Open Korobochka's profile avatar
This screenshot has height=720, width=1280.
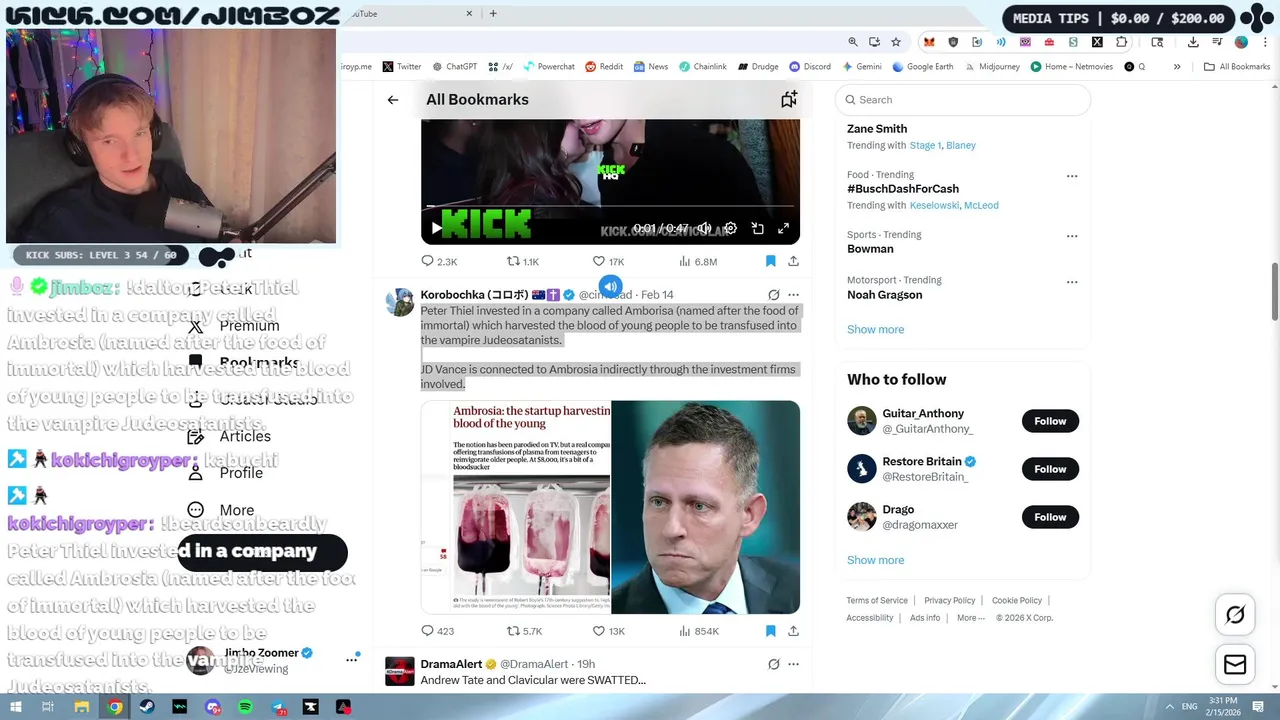point(400,302)
